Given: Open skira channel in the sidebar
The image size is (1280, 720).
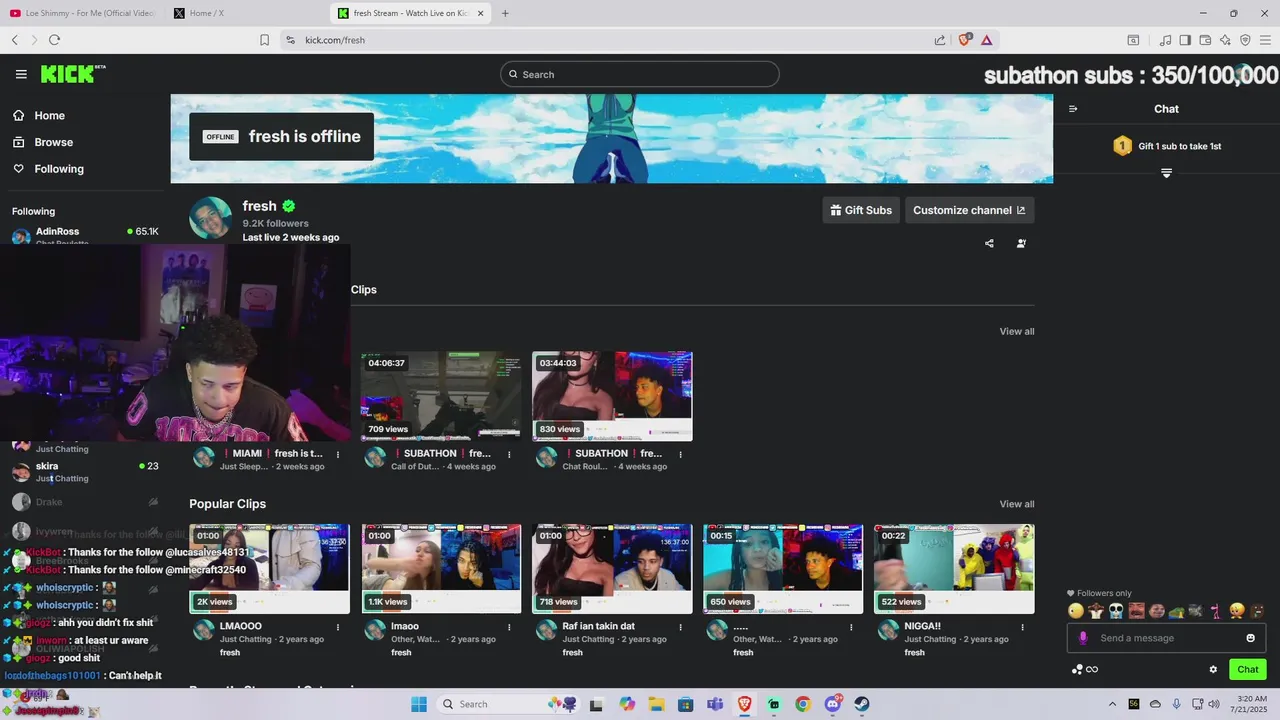Looking at the screenshot, I should 85,472.
